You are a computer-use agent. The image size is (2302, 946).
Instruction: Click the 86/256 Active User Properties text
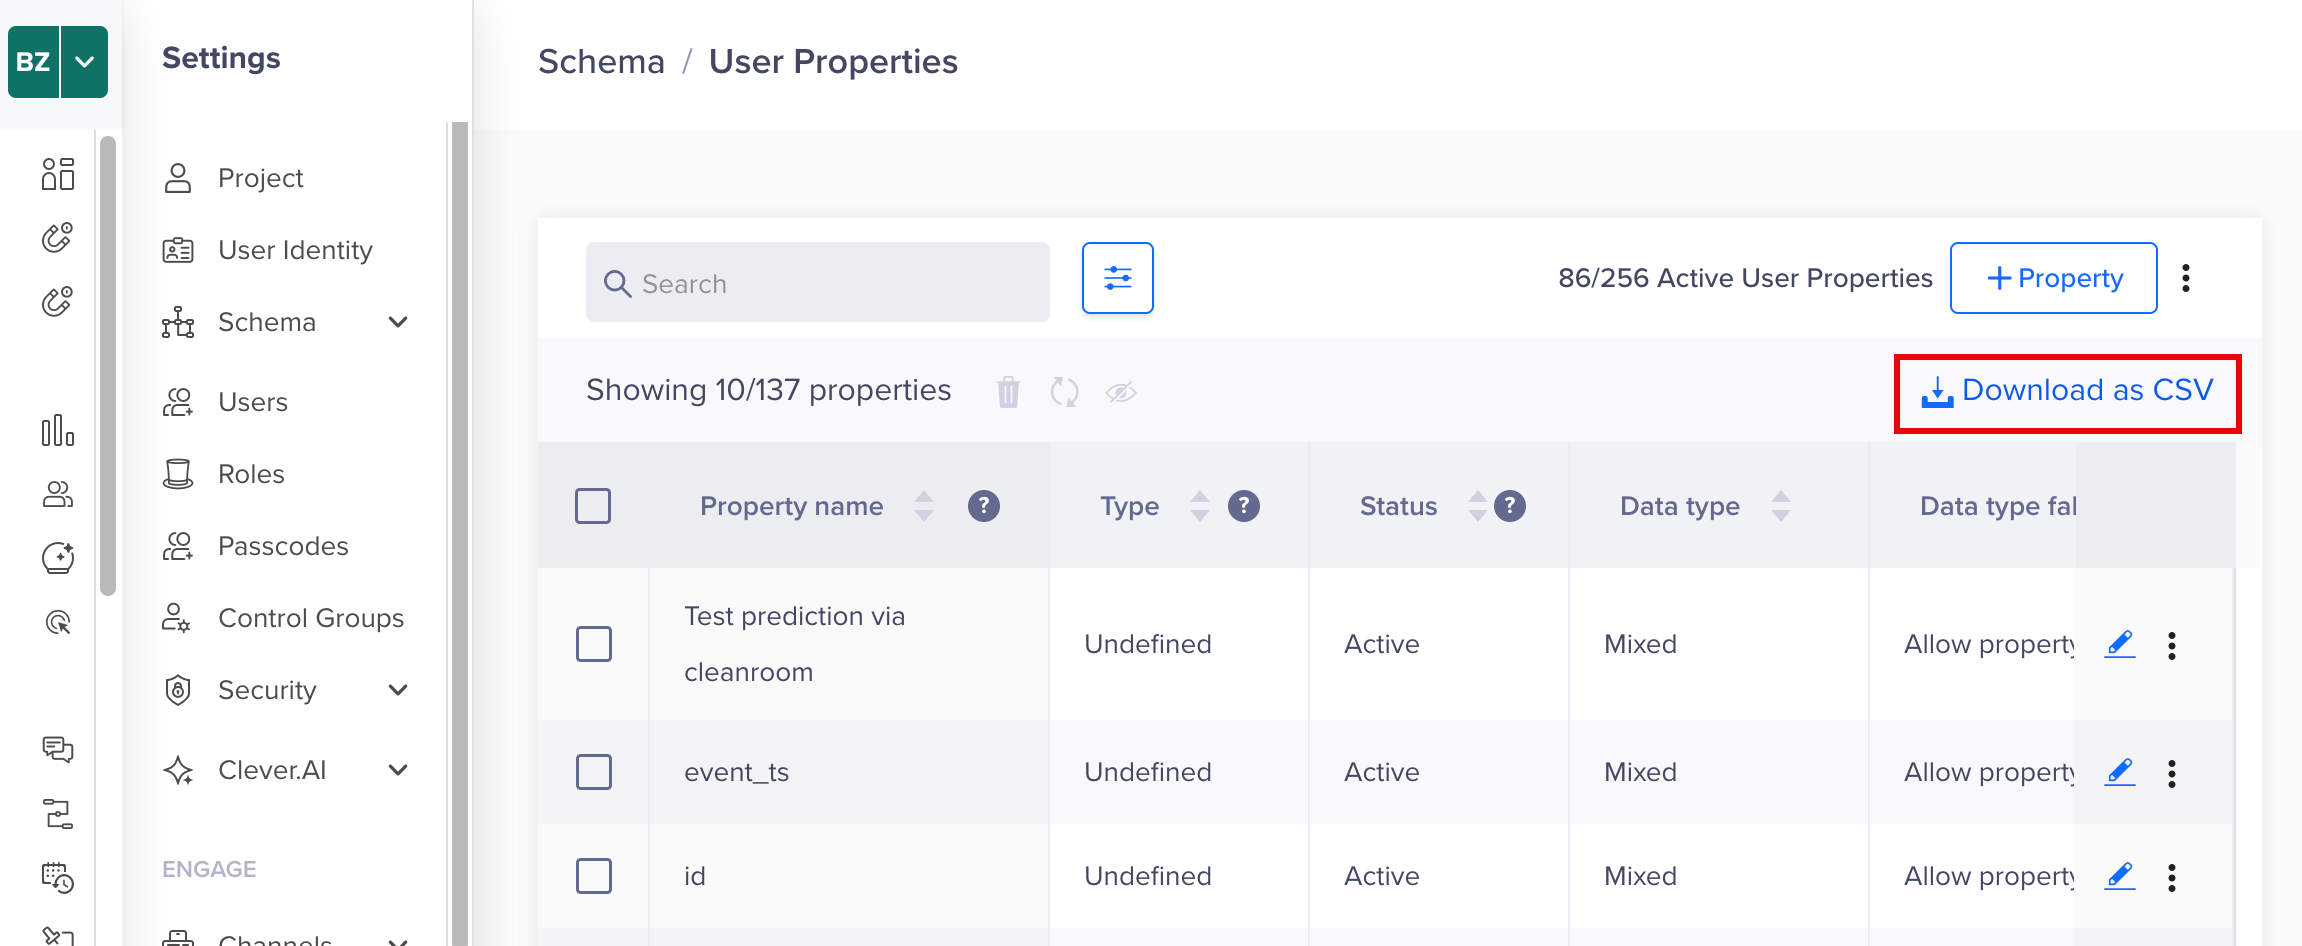coord(1745,278)
